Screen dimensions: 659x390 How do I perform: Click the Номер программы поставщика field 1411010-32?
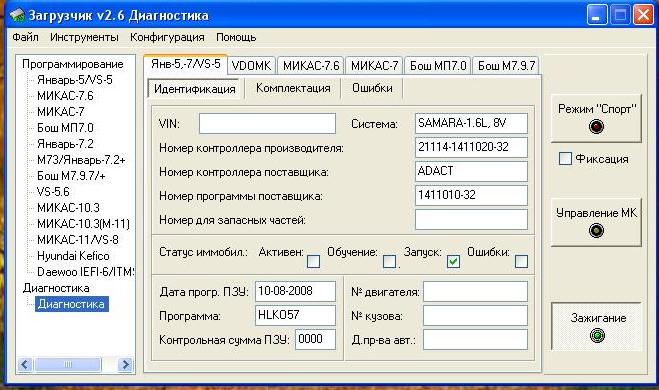coord(471,195)
